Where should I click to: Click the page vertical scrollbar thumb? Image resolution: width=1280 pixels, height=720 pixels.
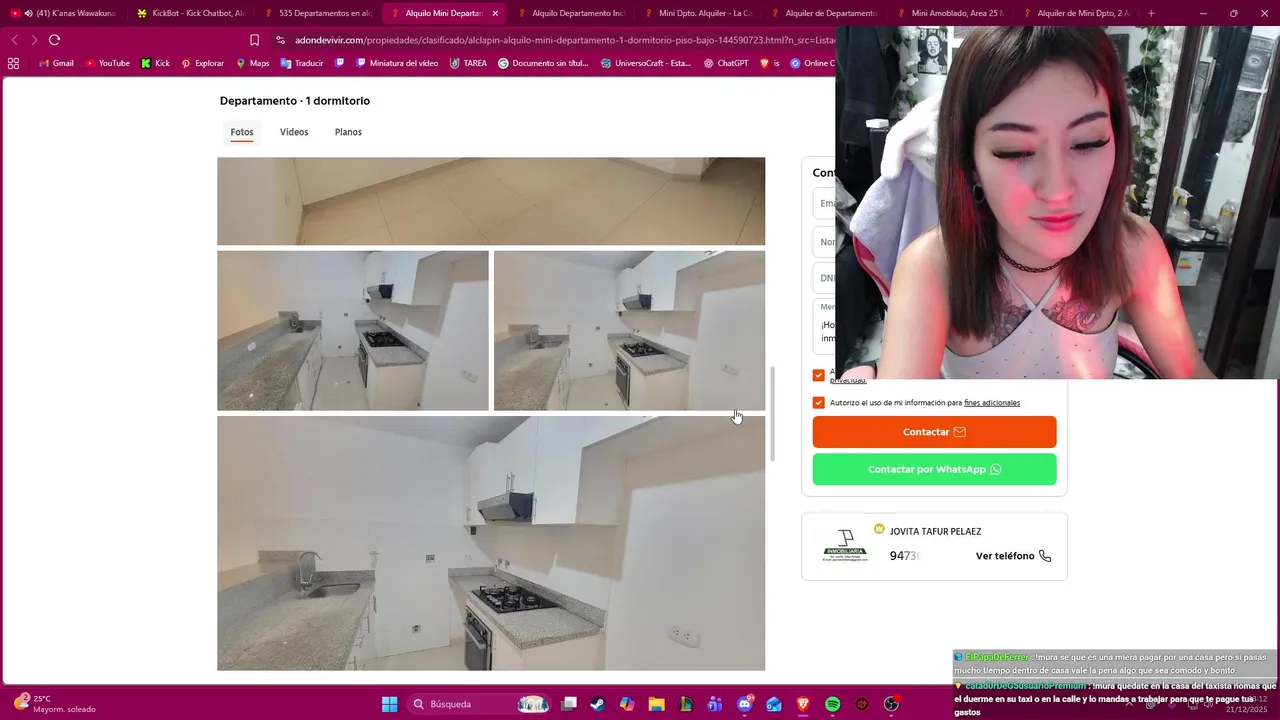pos(771,414)
